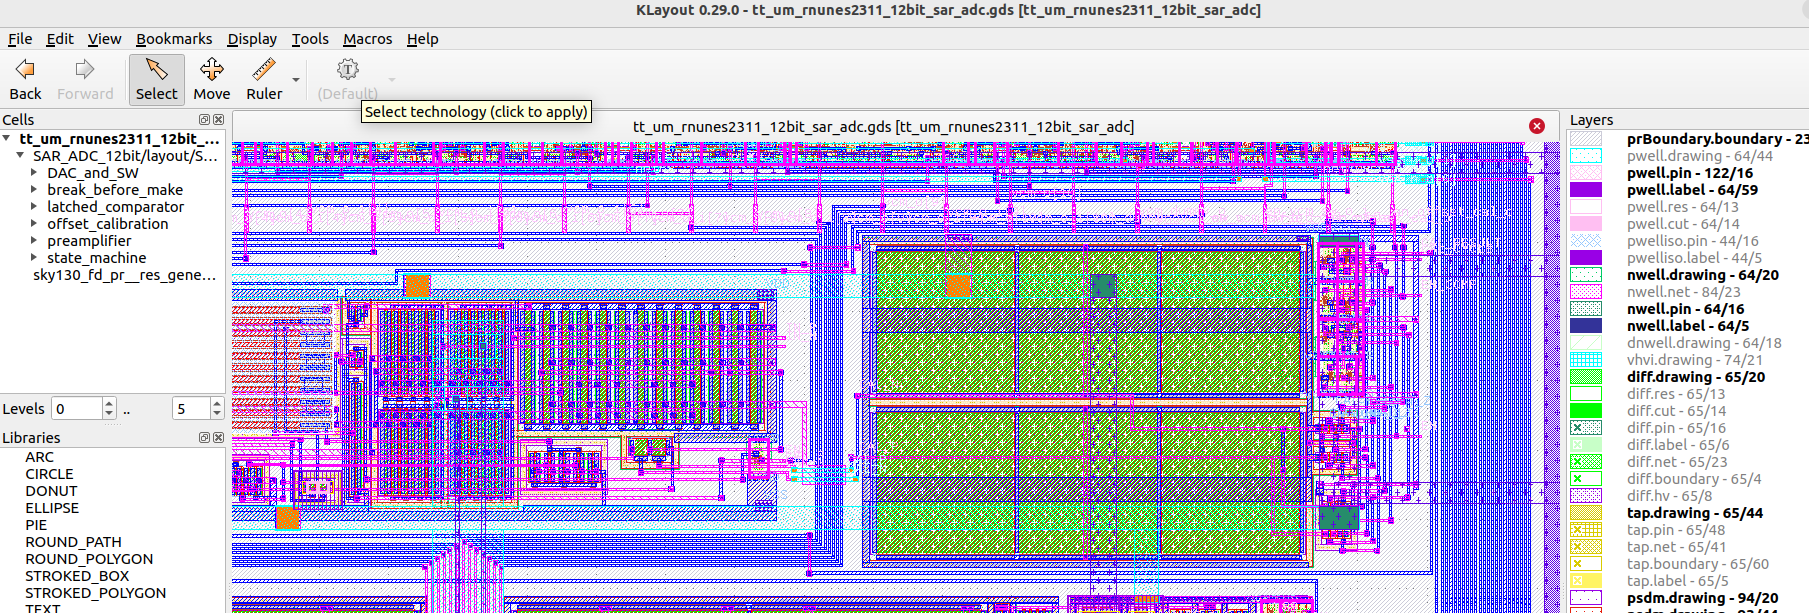Click the Levels minimum value field

pyautogui.click(x=77, y=409)
